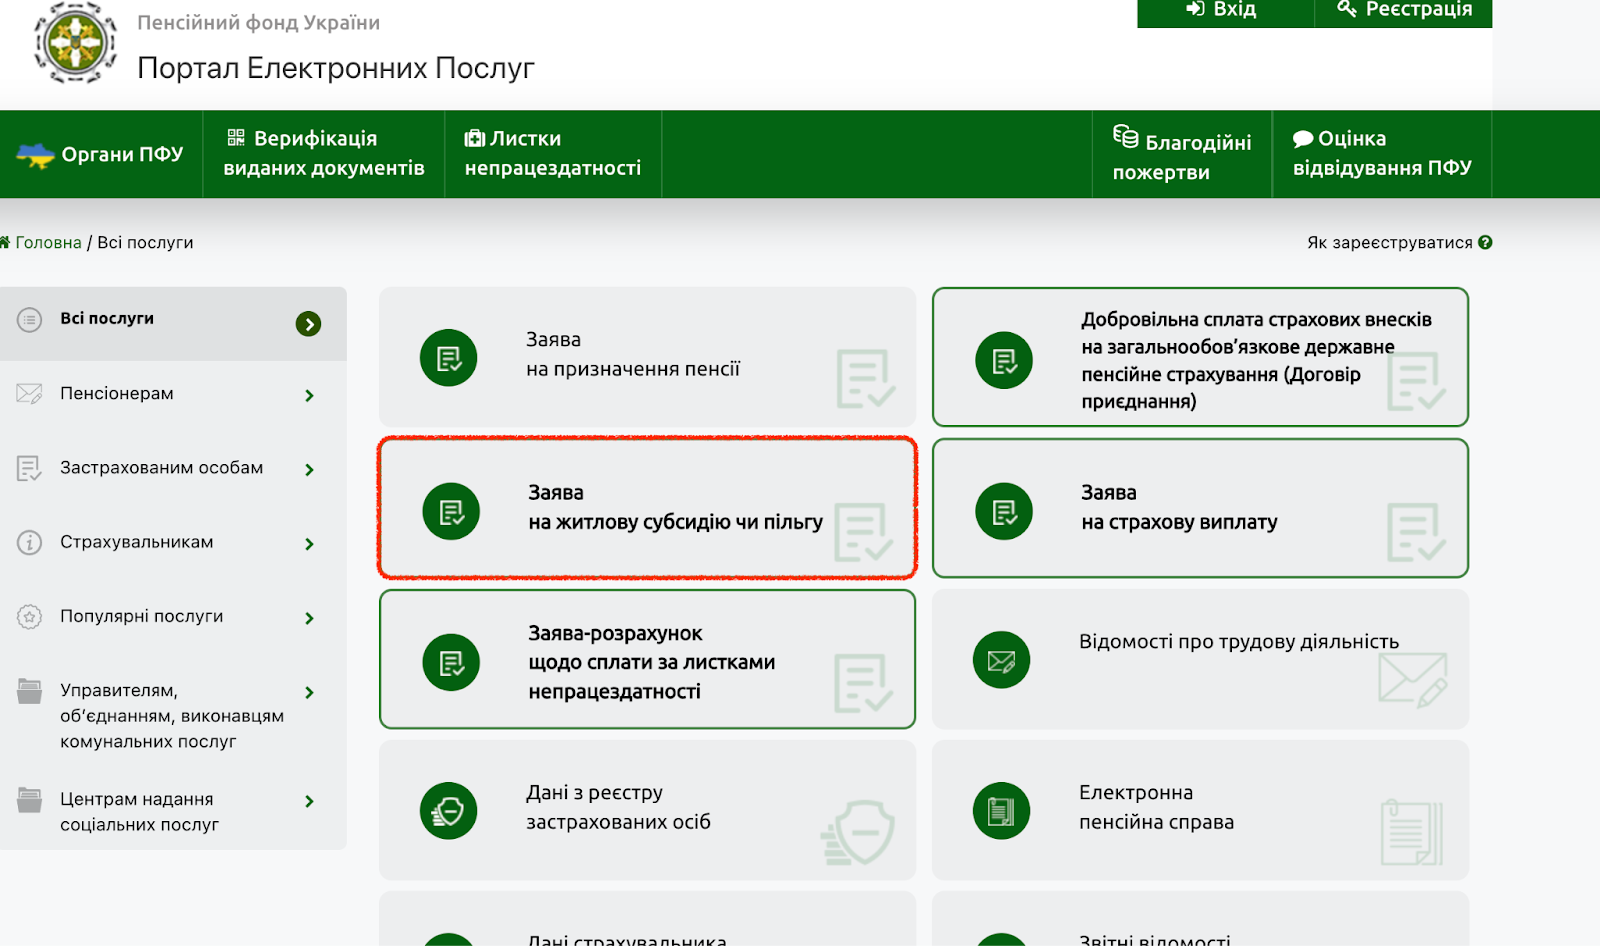Viewport: 1600px width, 946px height.
Task: Expand the Популярні послуги chevron
Action: tap(310, 618)
